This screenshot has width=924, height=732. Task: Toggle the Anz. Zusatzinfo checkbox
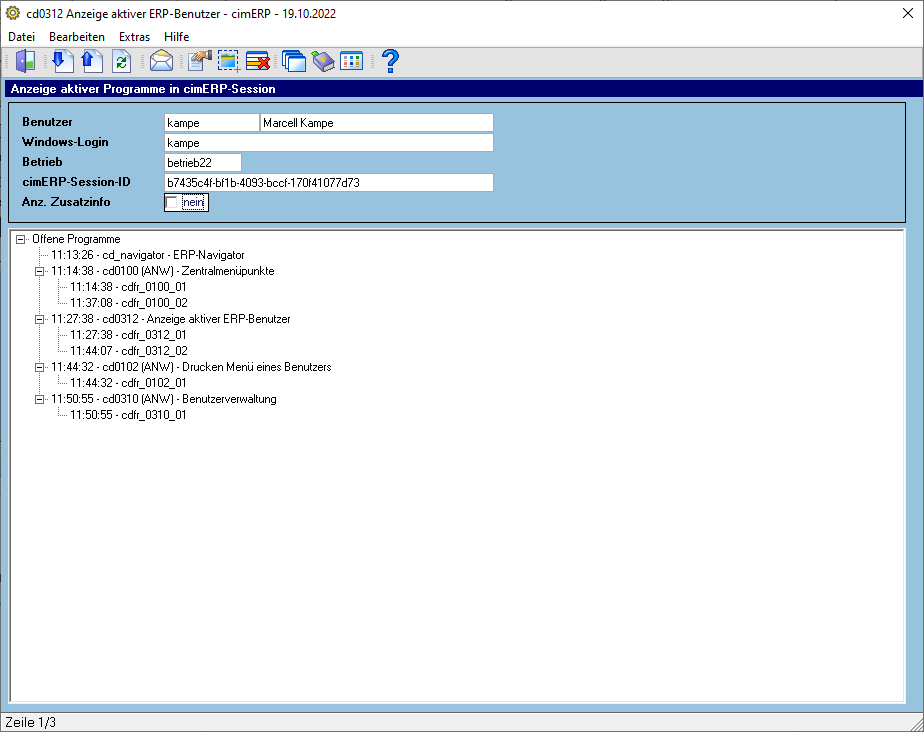[x=171, y=203]
